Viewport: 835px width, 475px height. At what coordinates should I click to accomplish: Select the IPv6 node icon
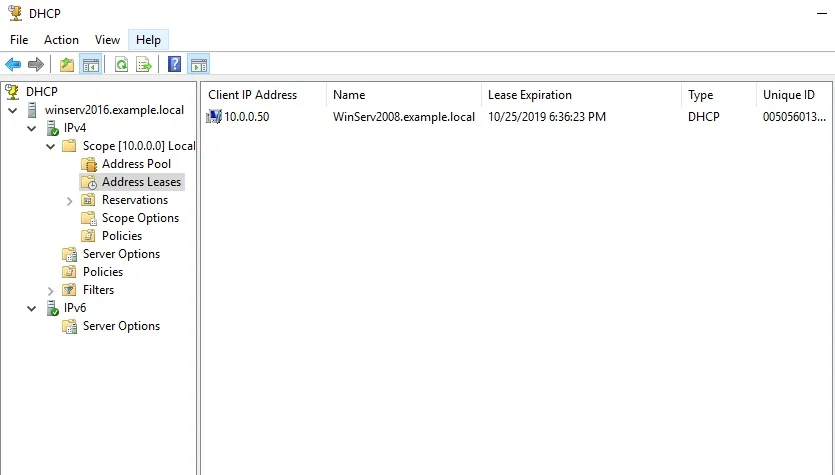(x=52, y=308)
